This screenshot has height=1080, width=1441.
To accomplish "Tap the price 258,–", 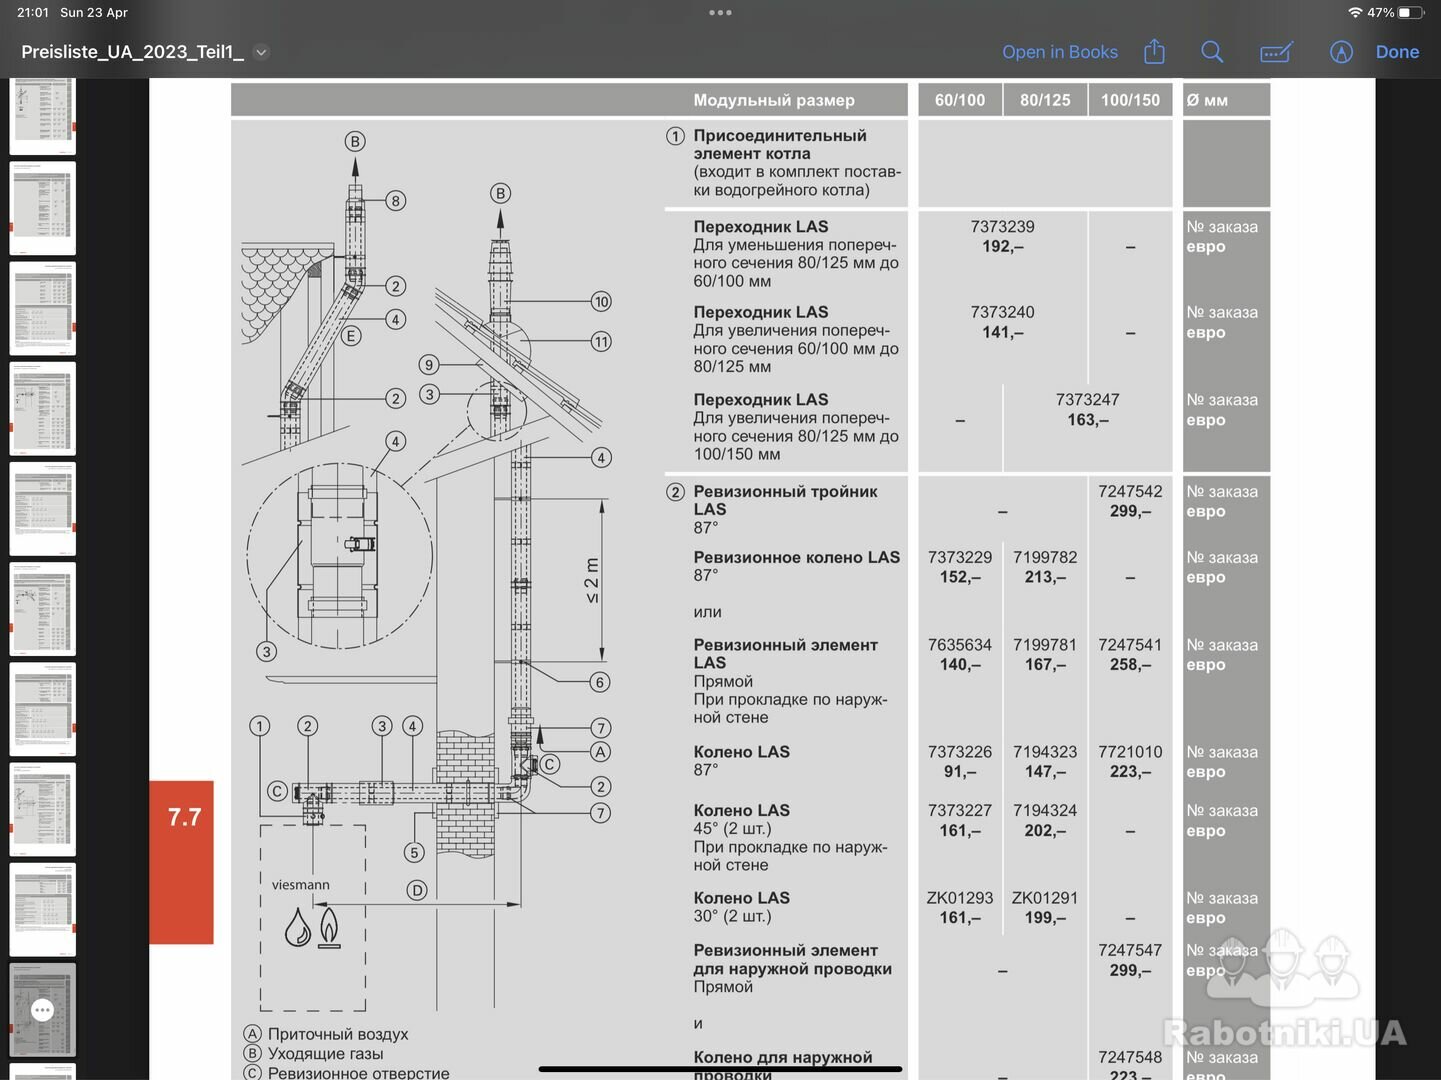I will click(1130, 664).
